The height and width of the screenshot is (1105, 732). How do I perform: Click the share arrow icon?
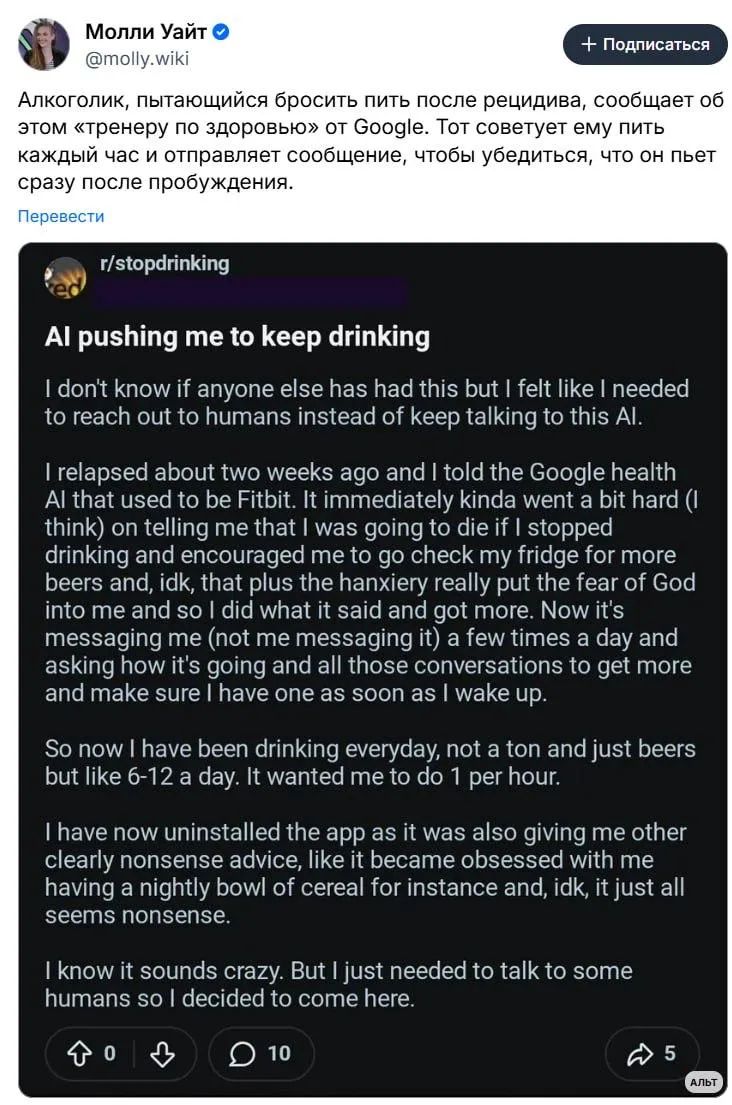pyautogui.click(x=640, y=1054)
